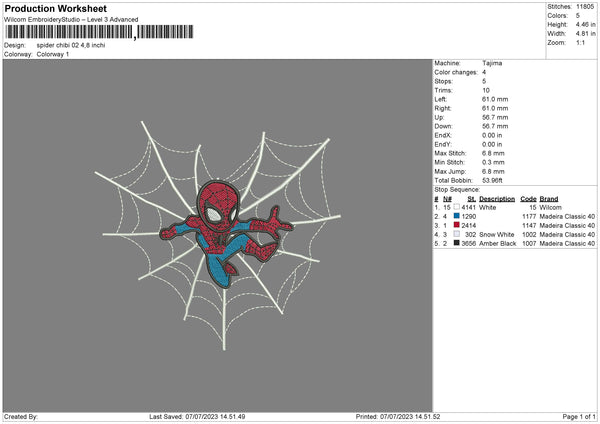The image size is (600, 424).
Task: Click the Machine value 'Tajima'
Action: coord(492,63)
